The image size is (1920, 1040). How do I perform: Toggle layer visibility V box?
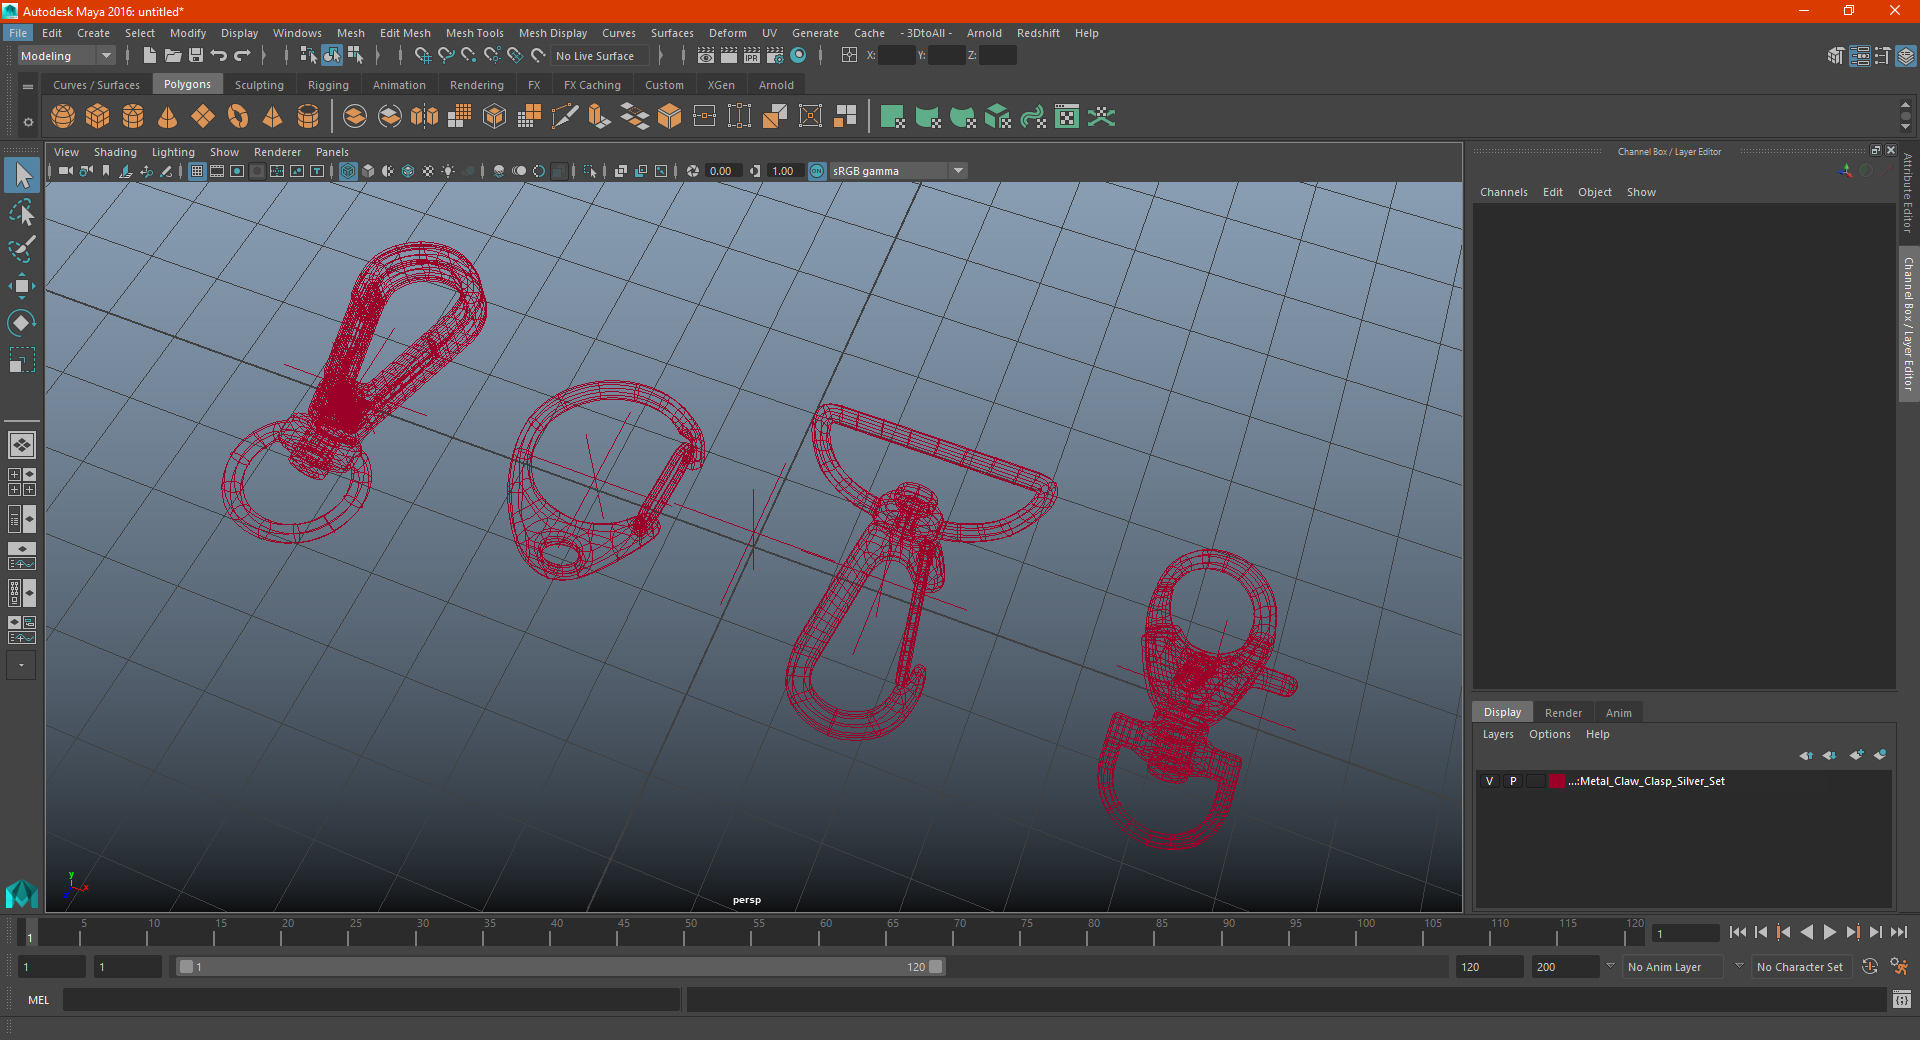tap(1489, 781)
